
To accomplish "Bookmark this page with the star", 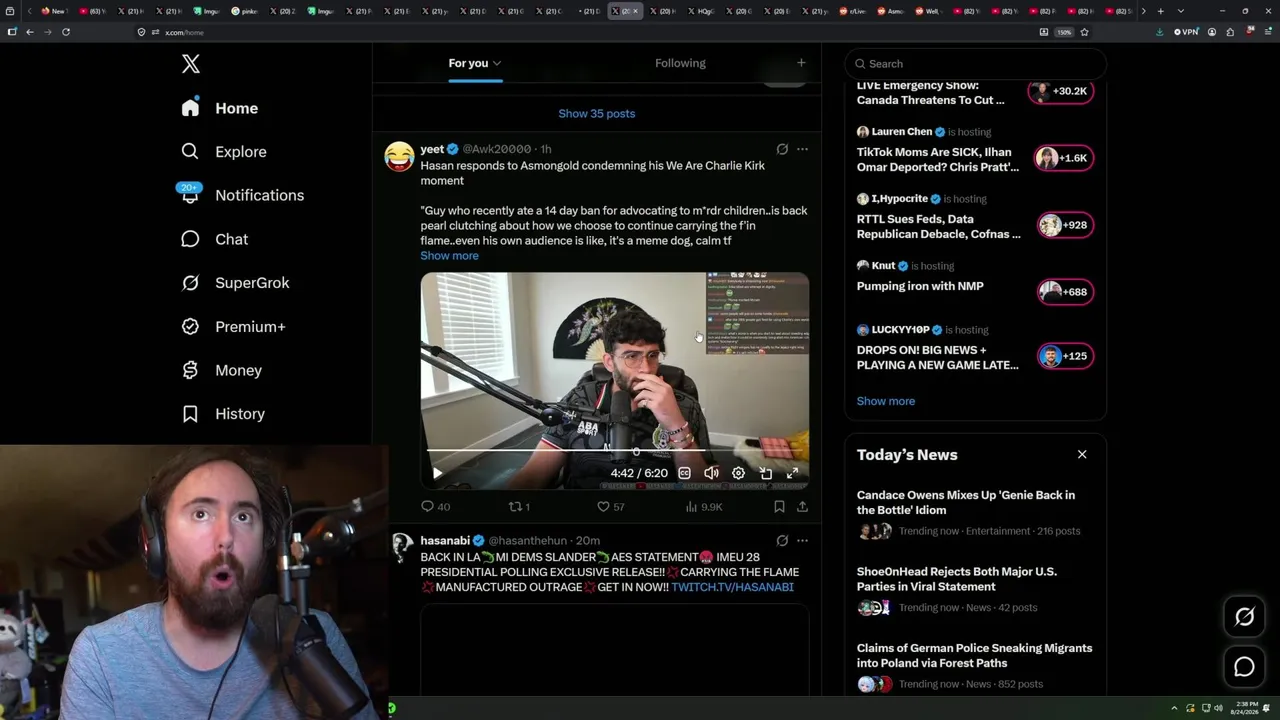I will [x=1085, y=32].
